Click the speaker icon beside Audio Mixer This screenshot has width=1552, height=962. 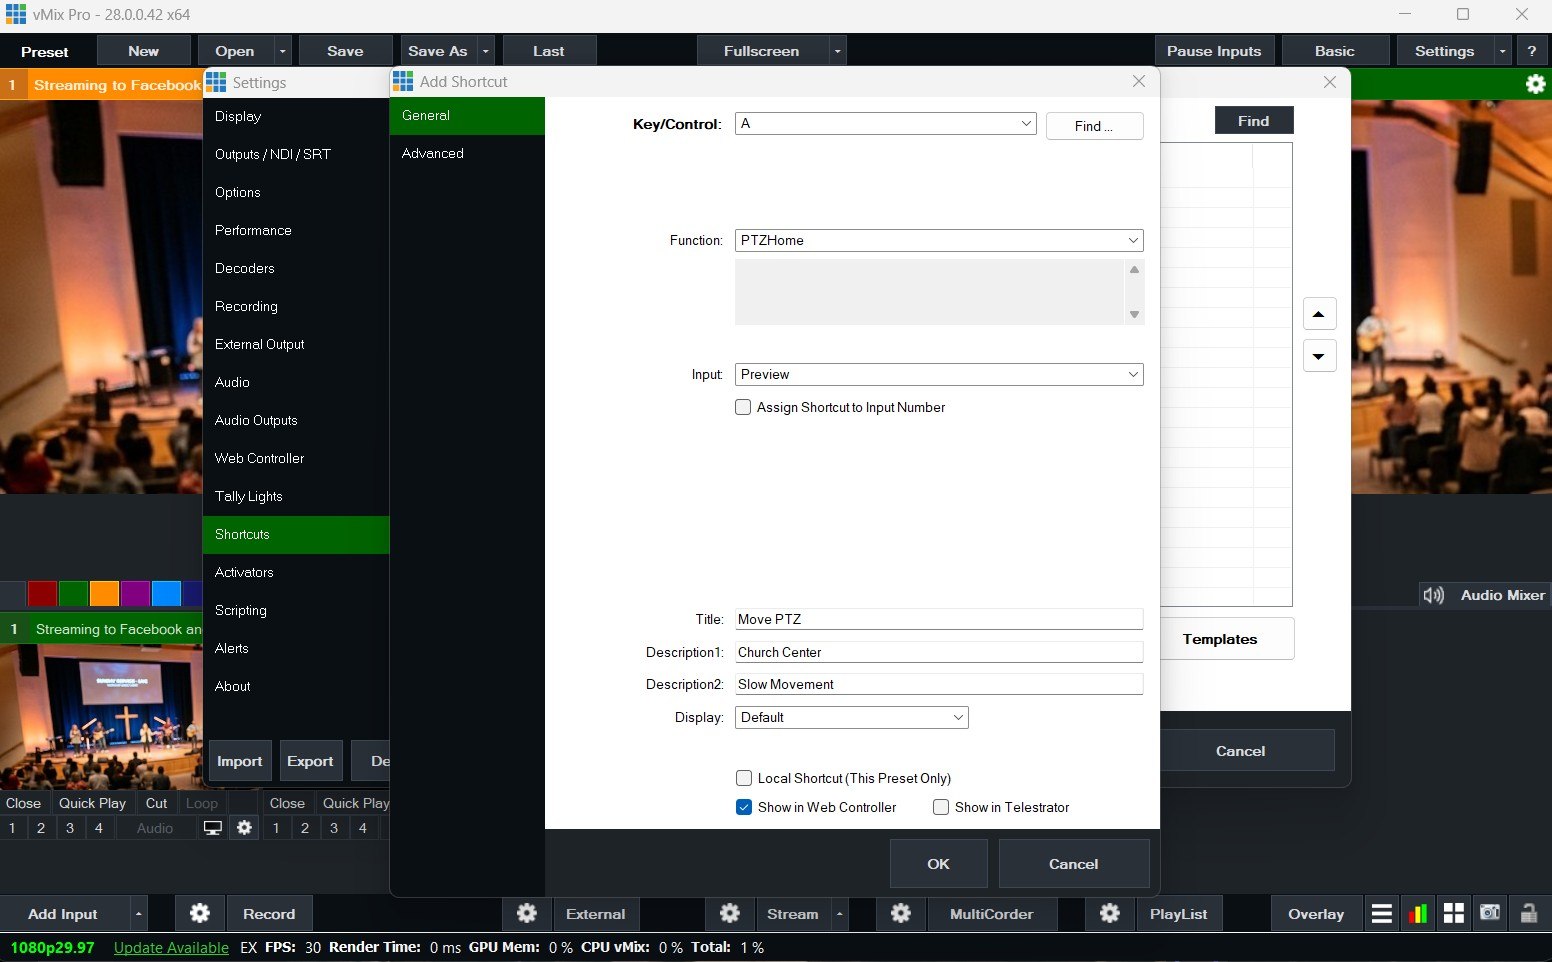tap(1434, 595)
